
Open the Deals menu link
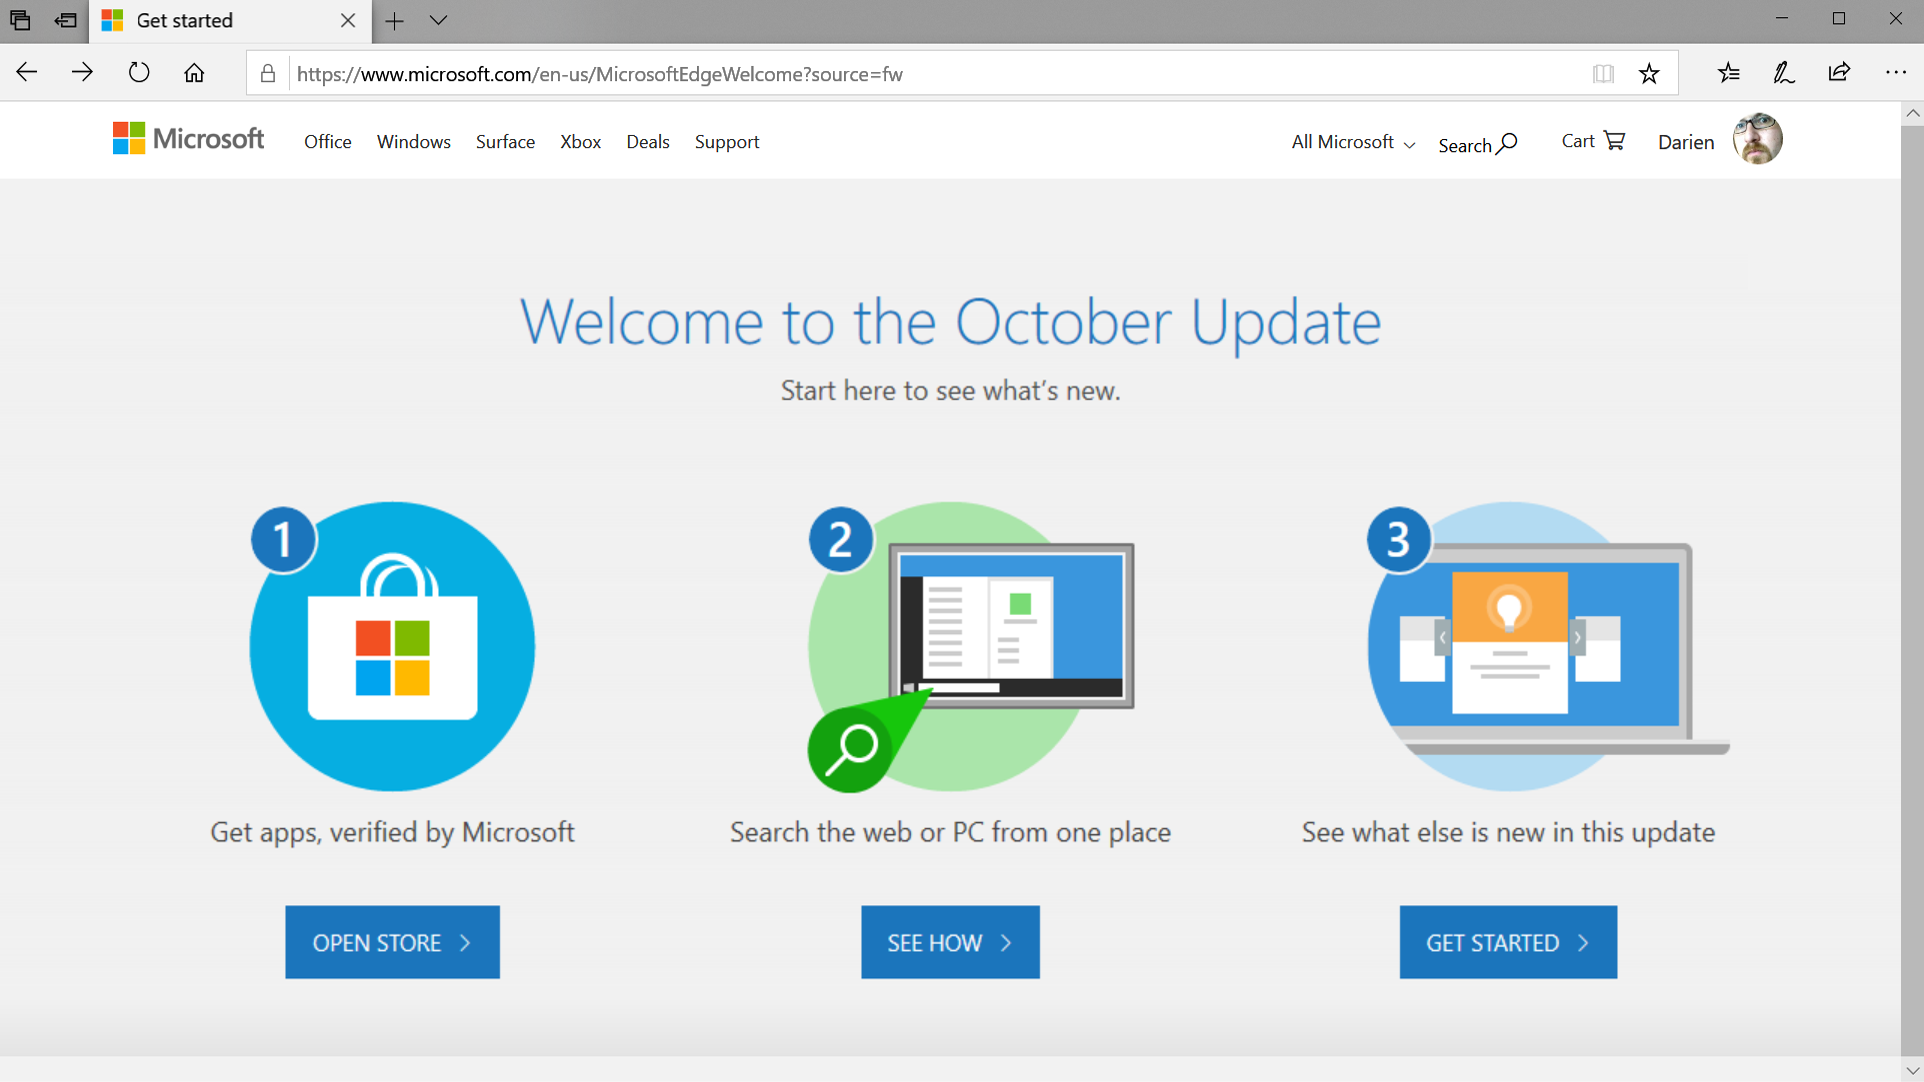(x=648, y=142)
